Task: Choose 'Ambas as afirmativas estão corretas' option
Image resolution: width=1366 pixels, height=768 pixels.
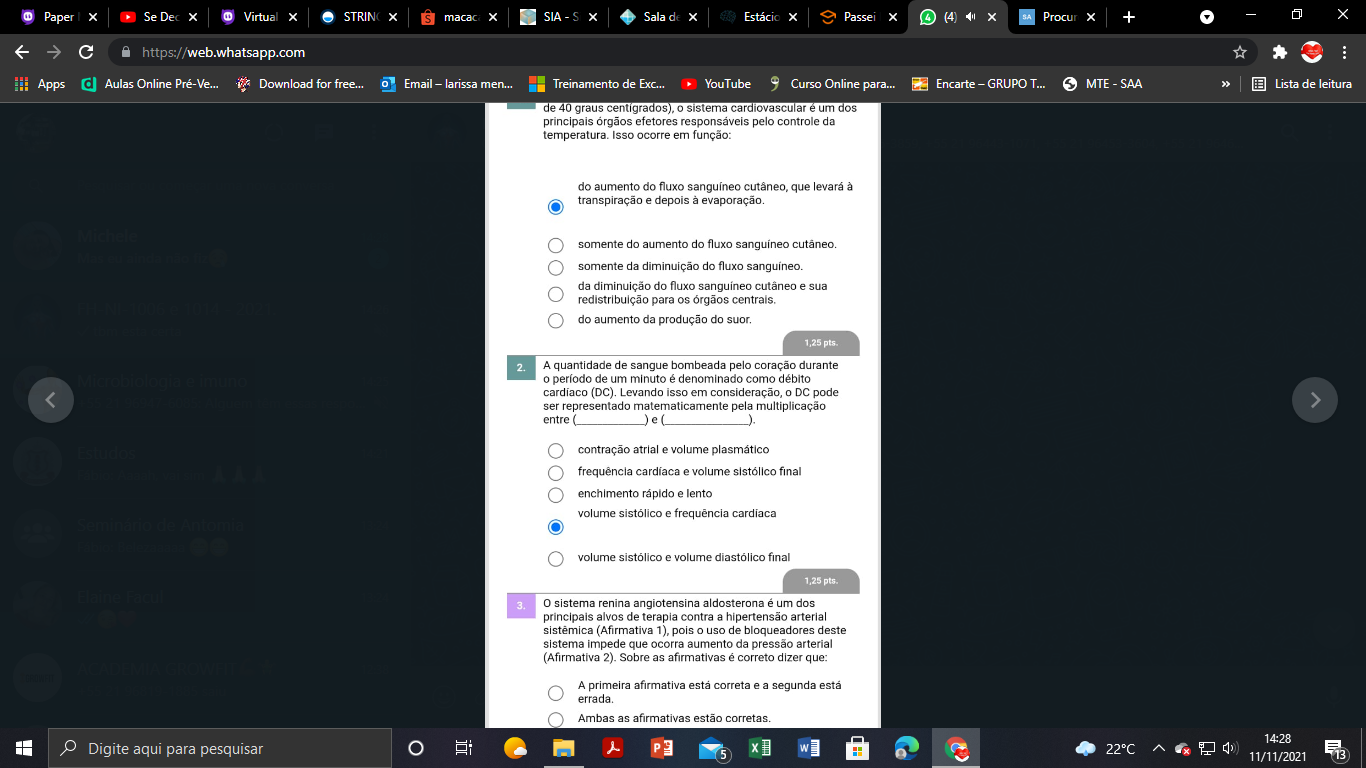Action: (x=556, y=719)
